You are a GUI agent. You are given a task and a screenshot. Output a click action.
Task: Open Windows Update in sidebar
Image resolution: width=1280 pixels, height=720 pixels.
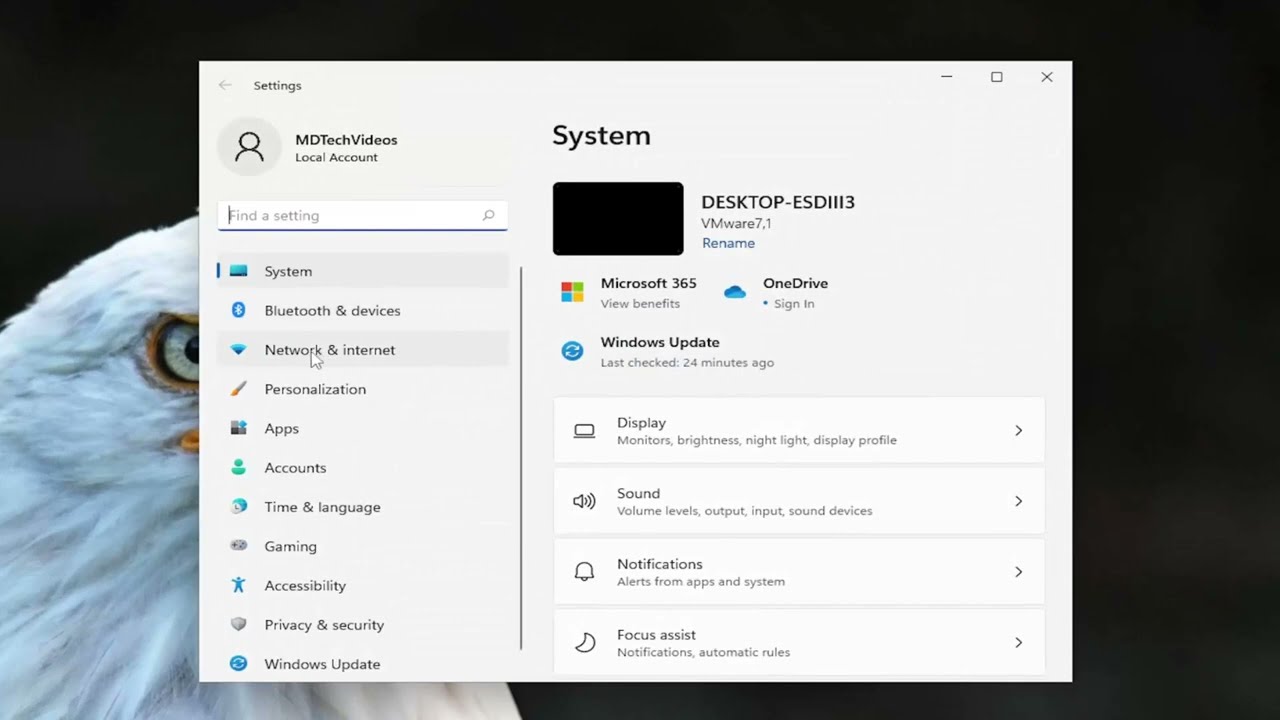click(363, 664)
